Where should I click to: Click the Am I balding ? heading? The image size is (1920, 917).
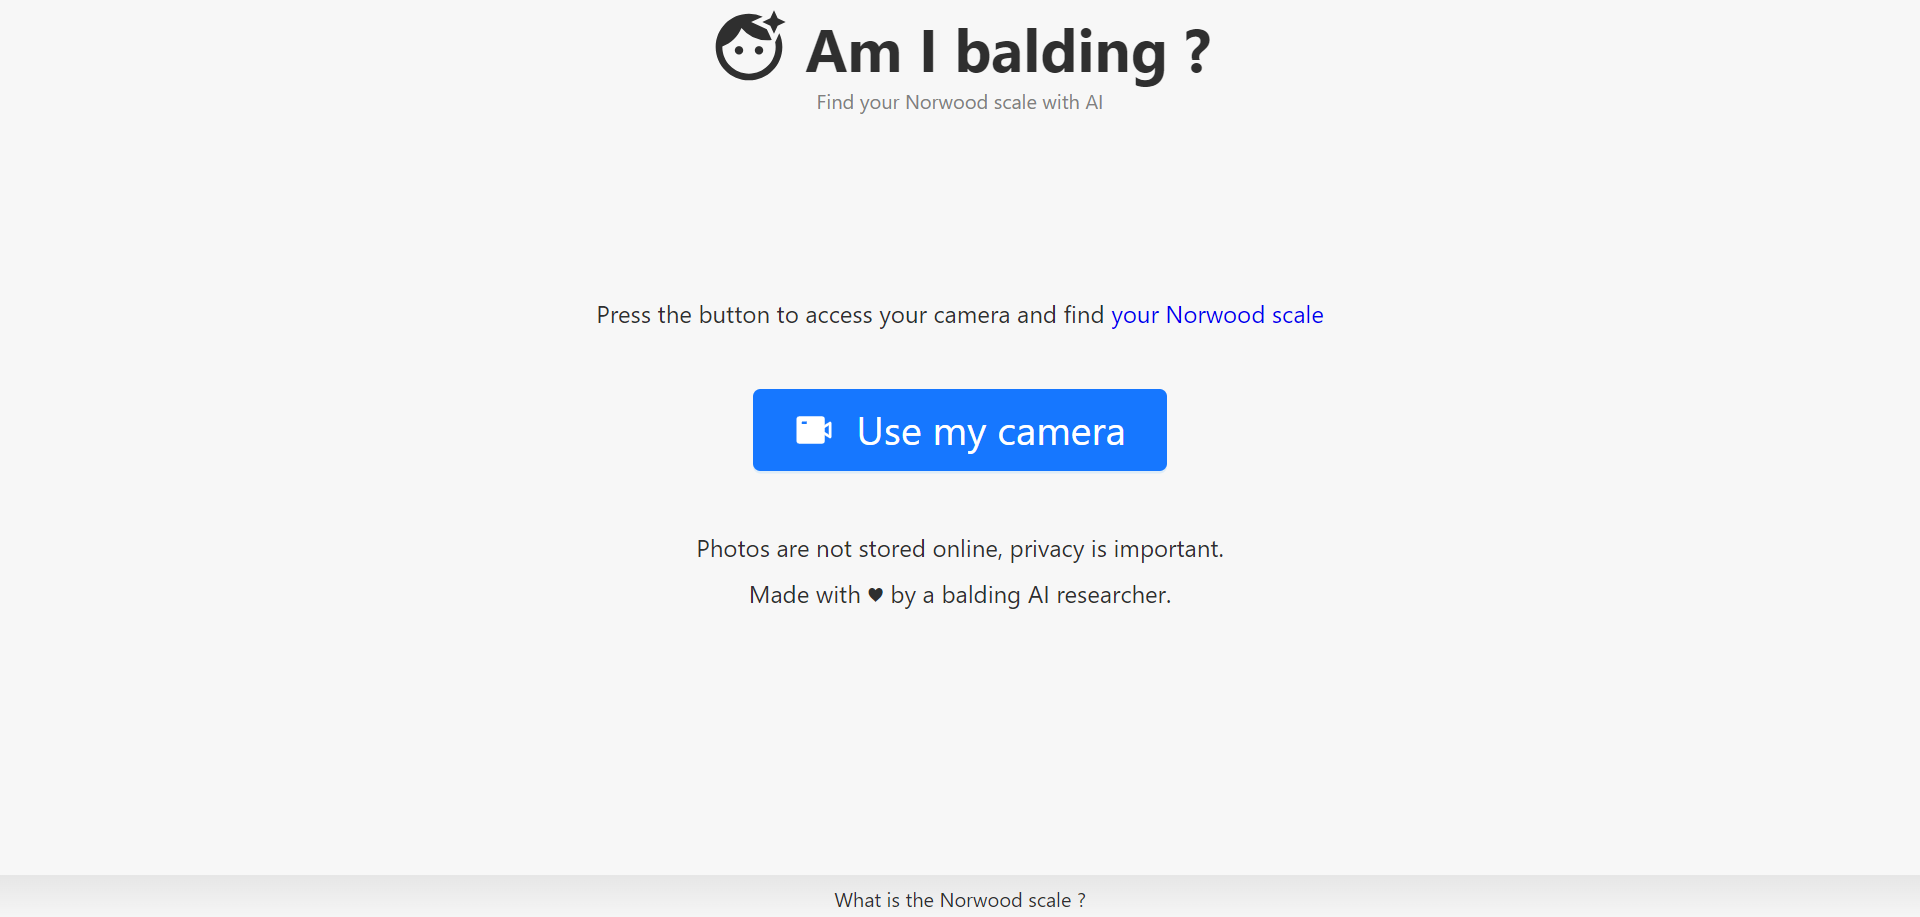(1007, 52)
